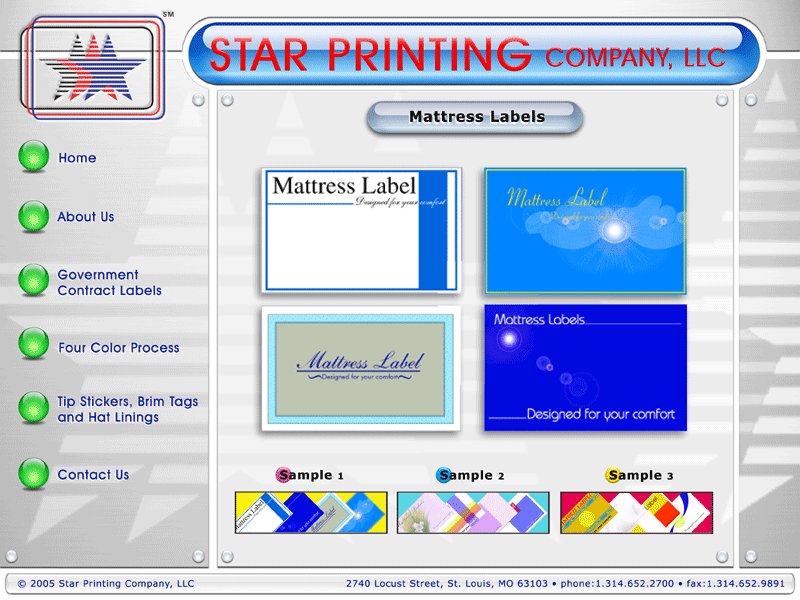
Task: Open Government Contract Labels page
Action: (109, 283)
